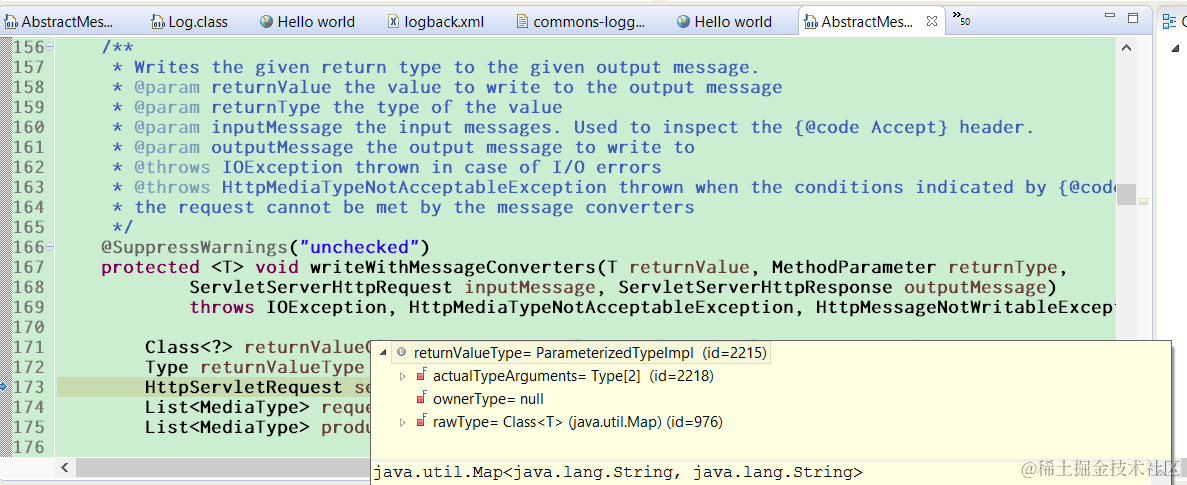The width and height of the screenshot is (1187, 485).
Task: Open the Hello world tab after commons-logg...
Action: pos(724,22)
